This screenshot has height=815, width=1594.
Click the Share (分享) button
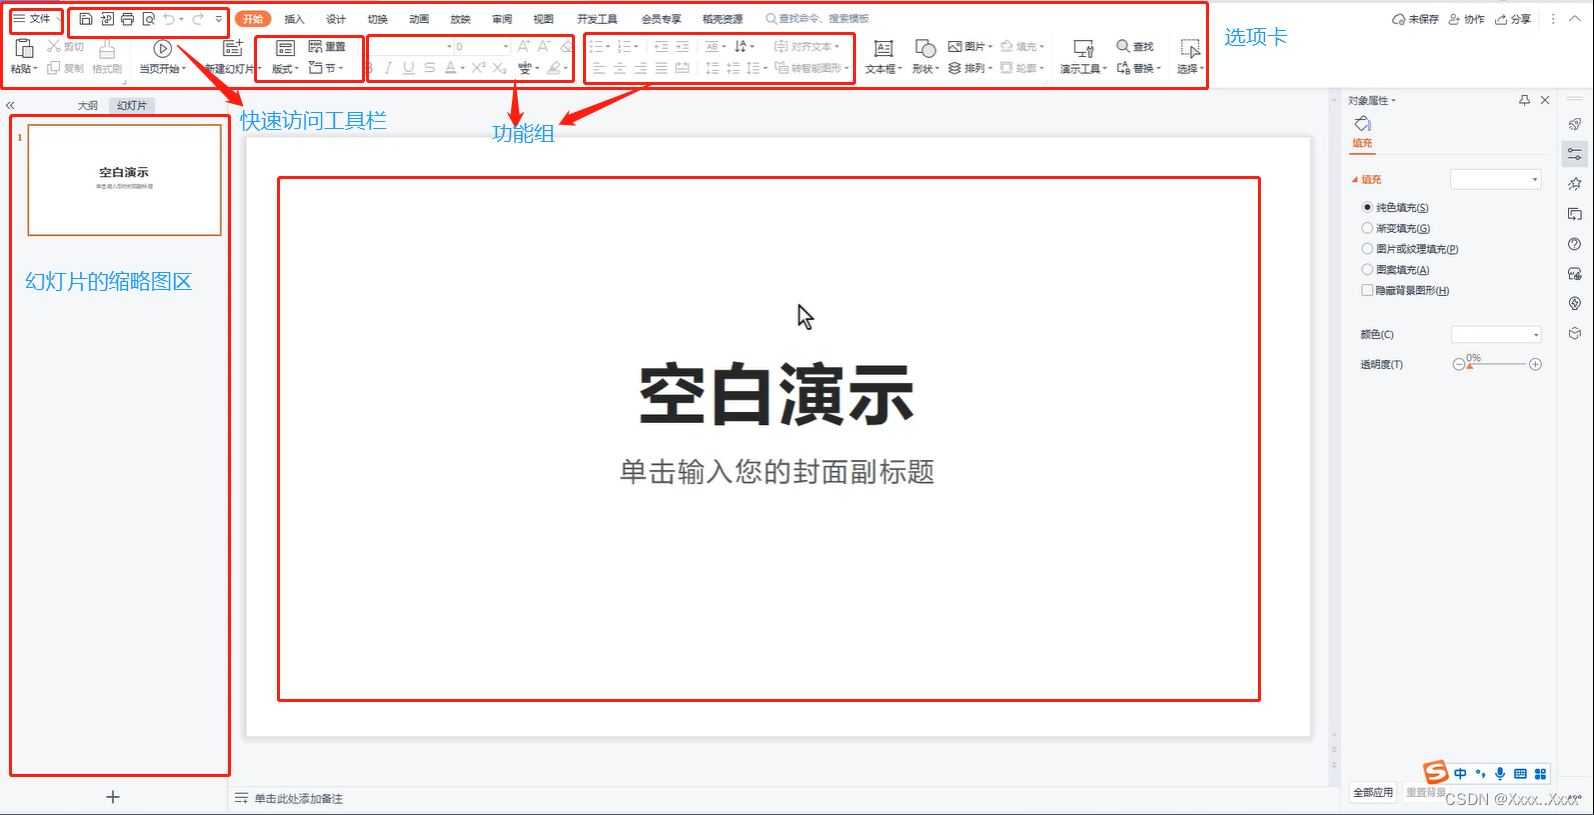(1513, 19)
